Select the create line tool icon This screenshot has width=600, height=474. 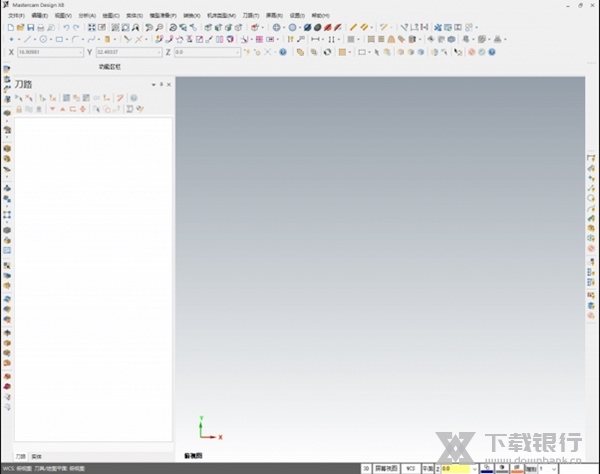coord(25,39)
